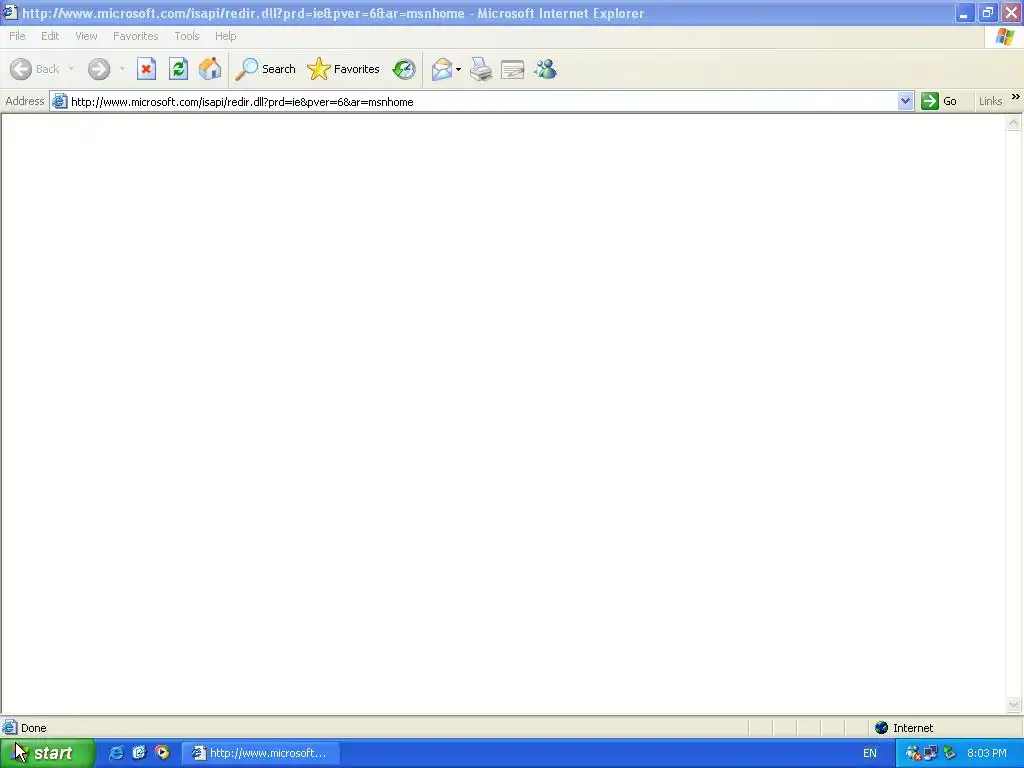
Task: Print the page with printer icon
Action: [x=481, y=69]
